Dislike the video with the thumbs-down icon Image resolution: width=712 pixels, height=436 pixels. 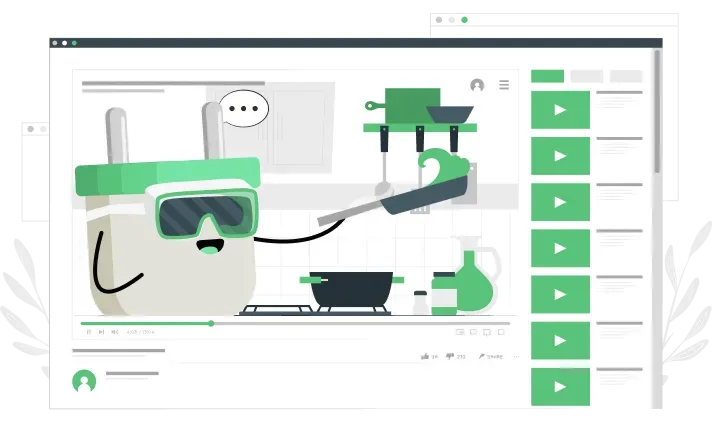tap(450, 357)
